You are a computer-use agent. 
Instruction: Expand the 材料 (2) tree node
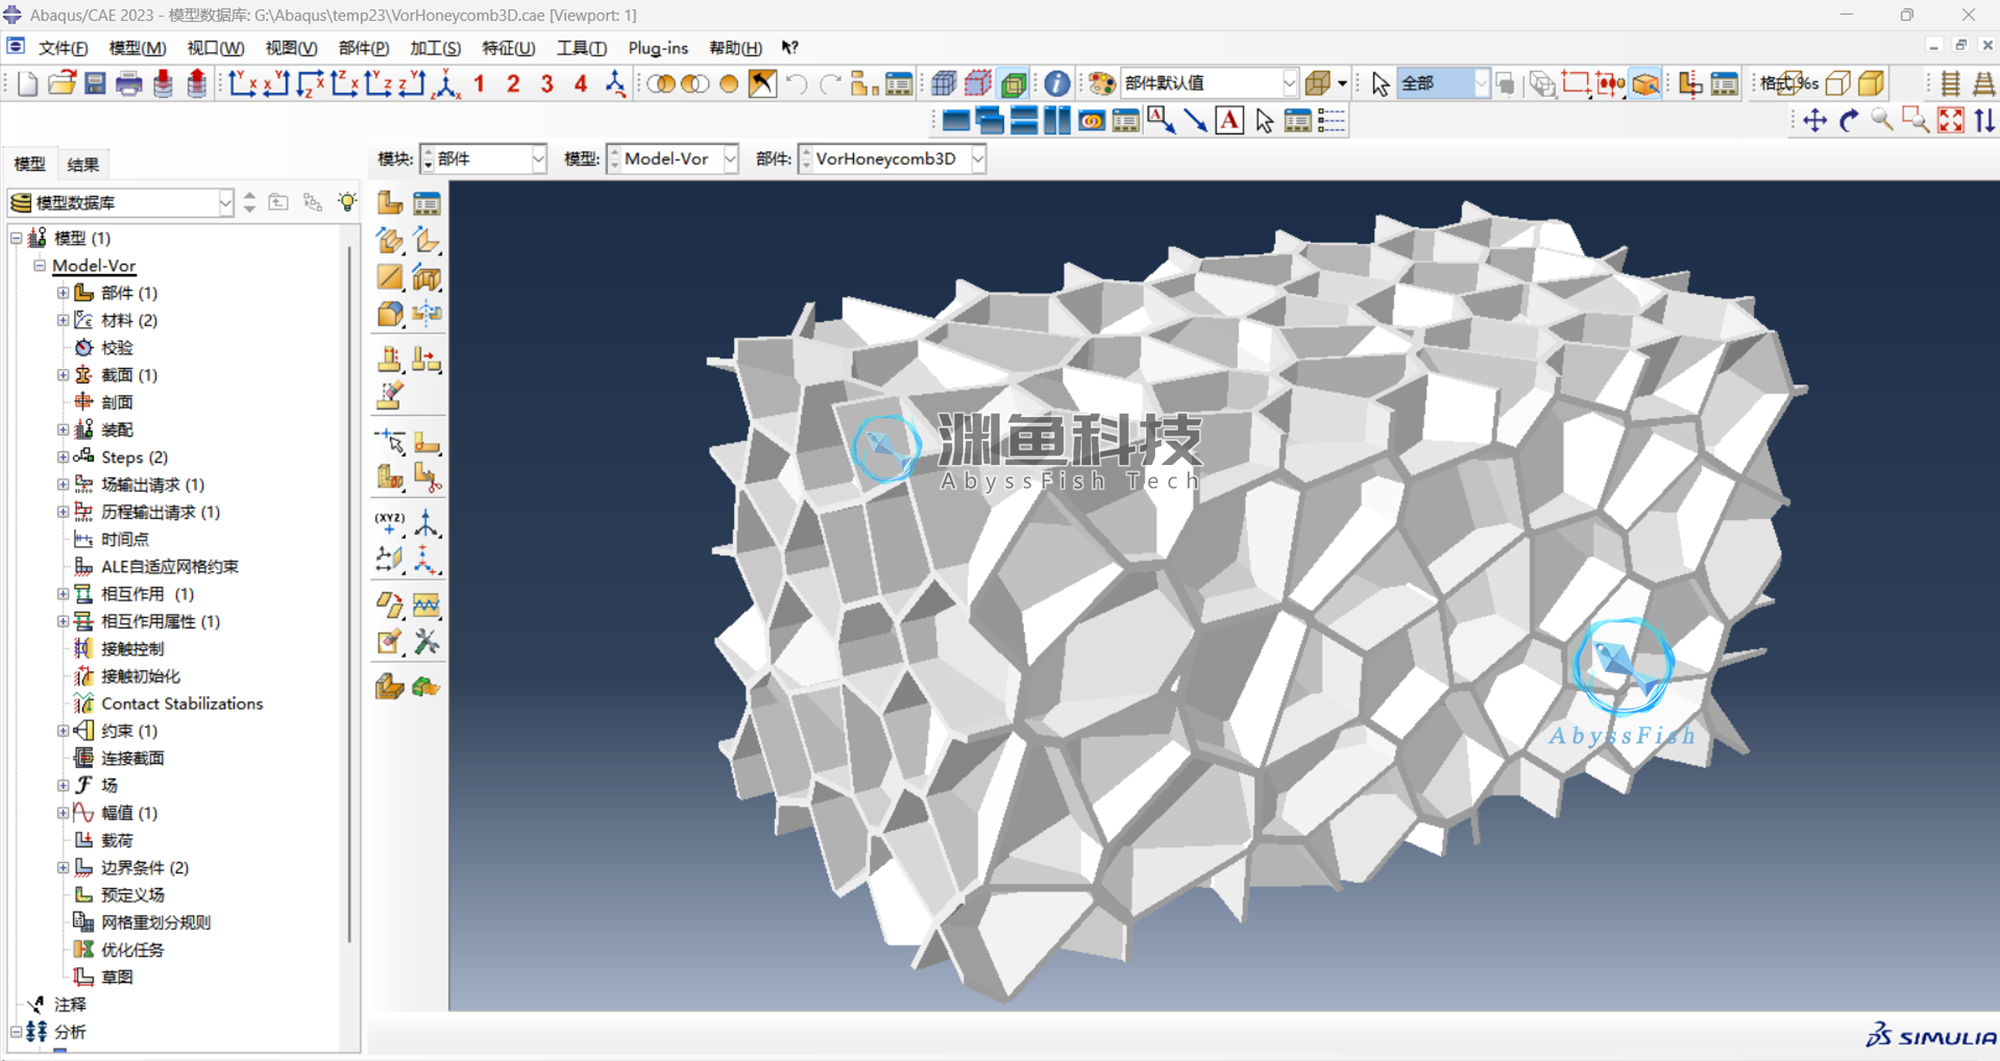[63, 320]
